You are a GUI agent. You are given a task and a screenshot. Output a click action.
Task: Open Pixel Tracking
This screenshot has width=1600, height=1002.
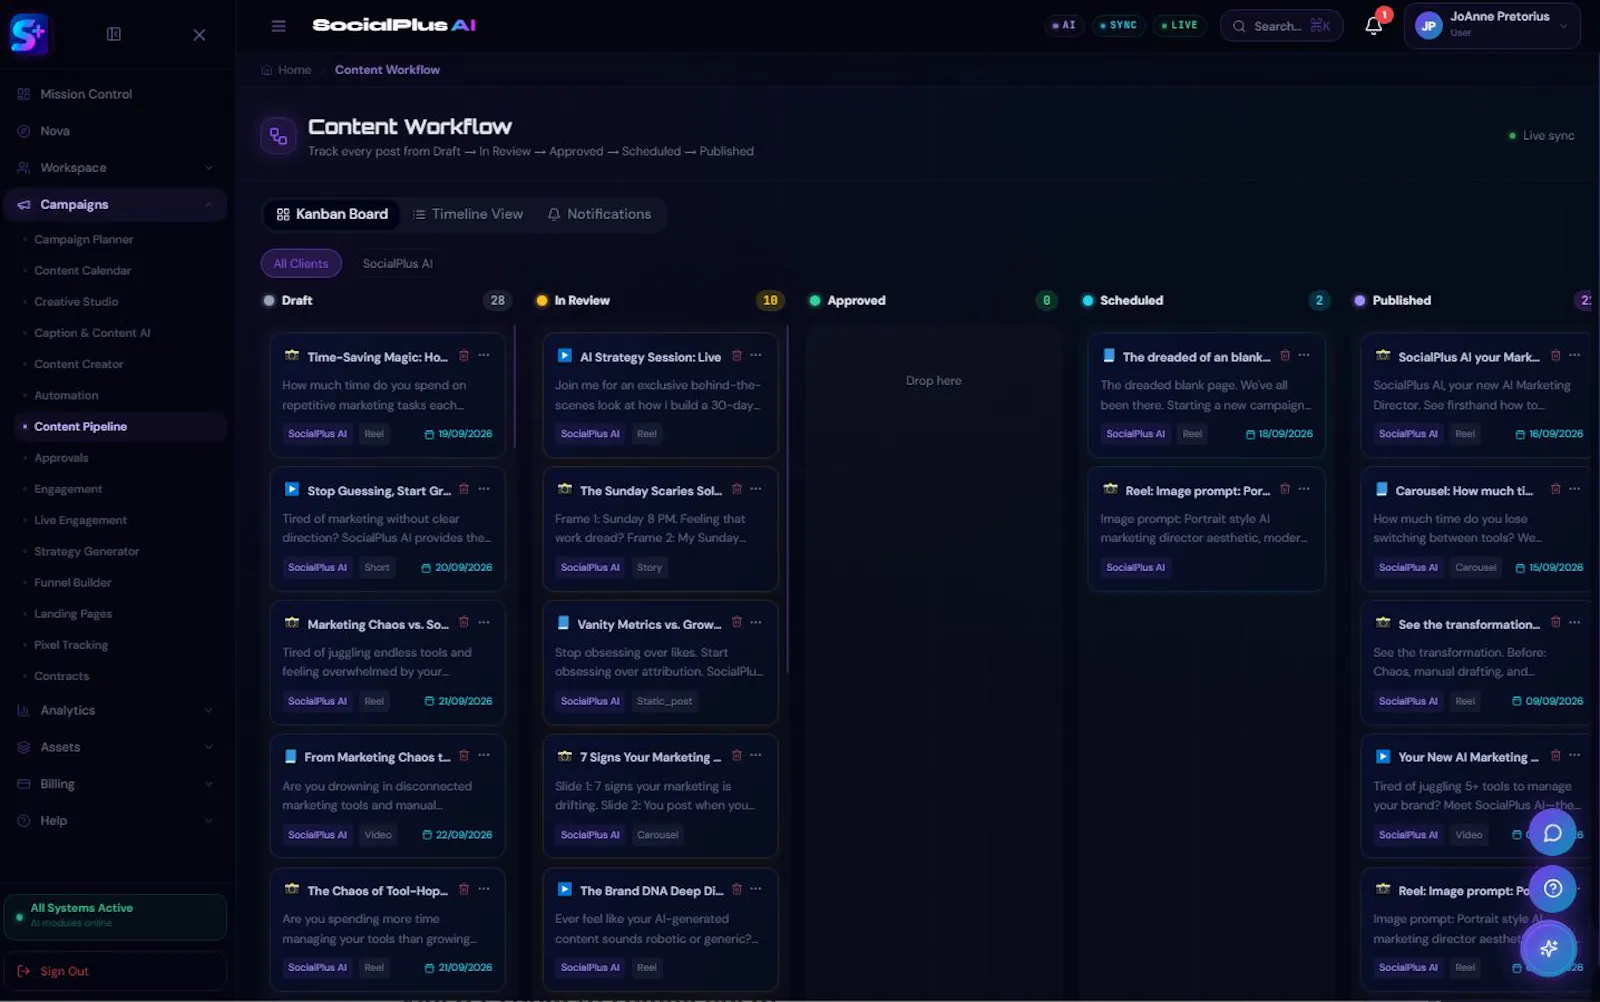[71, 645]
